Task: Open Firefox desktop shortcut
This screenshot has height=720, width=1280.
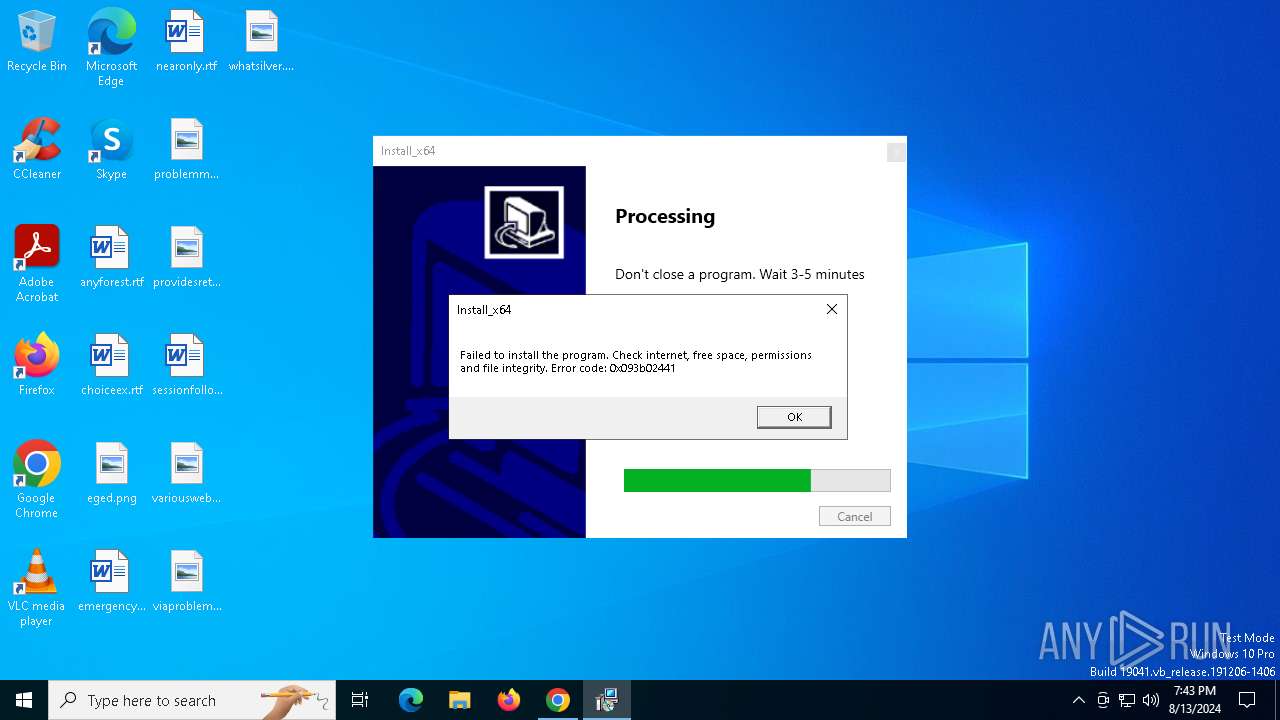Action: [37, 366]
